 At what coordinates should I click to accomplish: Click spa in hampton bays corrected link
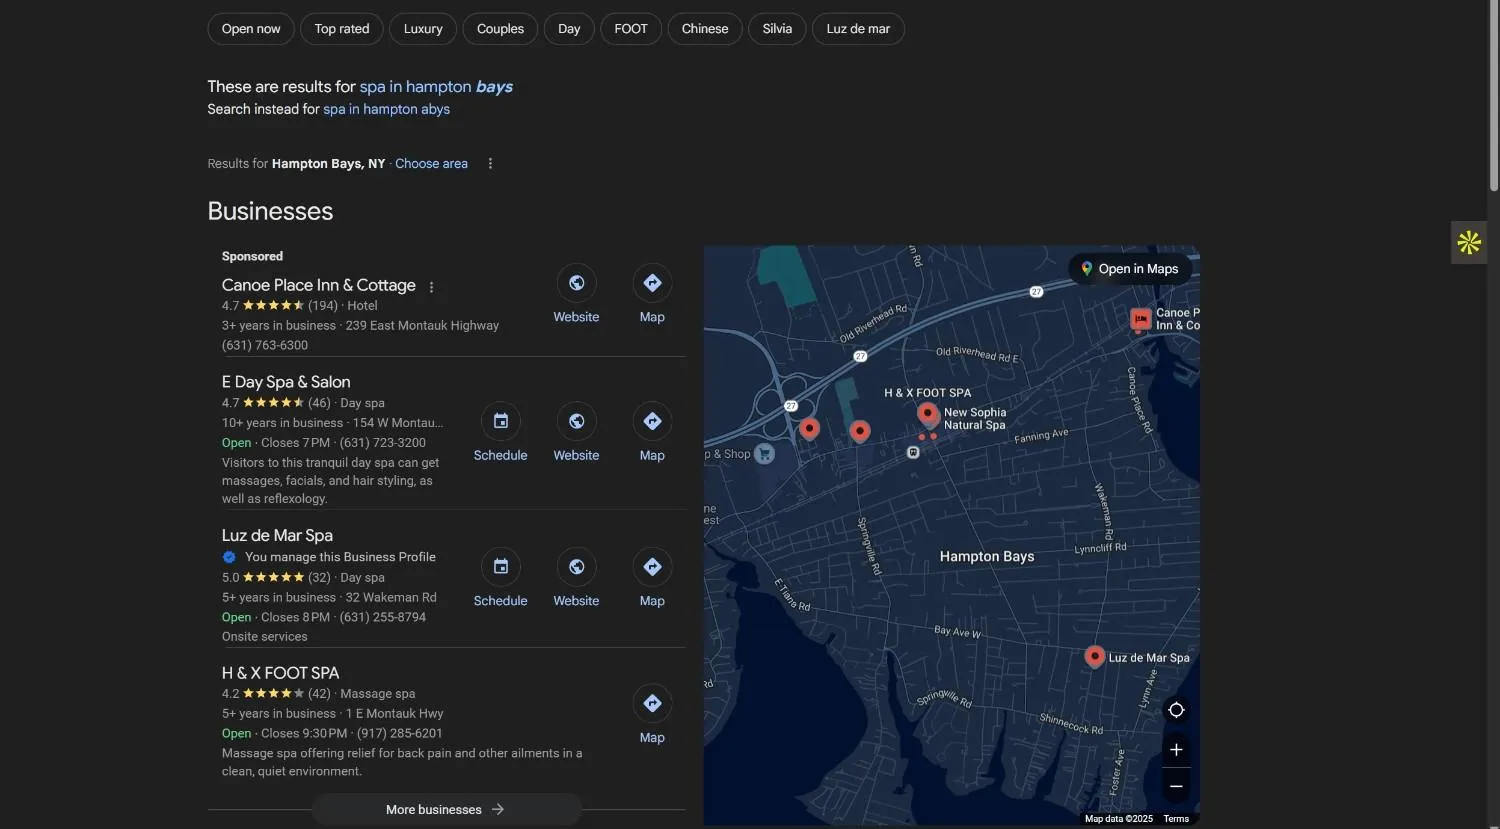tap(436, 87)
